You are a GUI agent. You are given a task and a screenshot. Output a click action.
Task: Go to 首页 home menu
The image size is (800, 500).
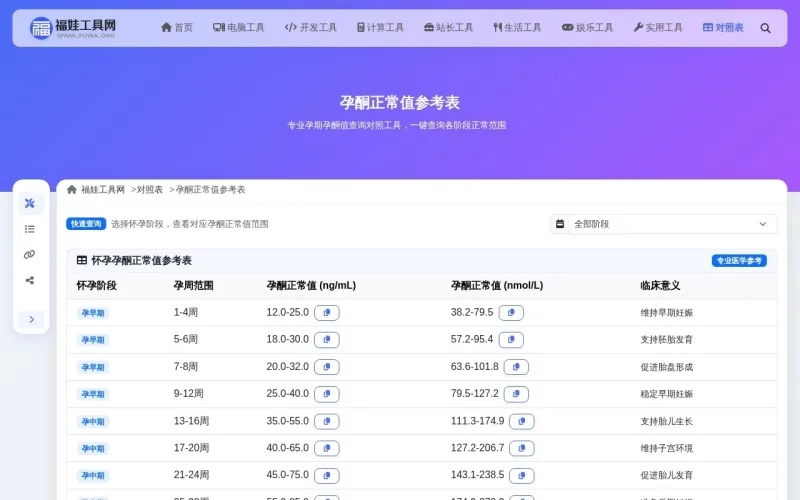(x=177, y=28)
